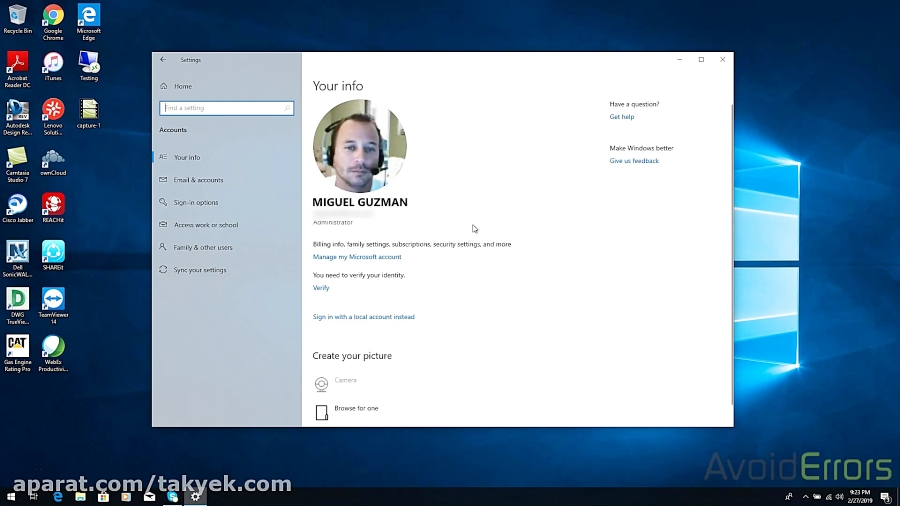This screenshot has height=506, width=900.
Task: Click the Verify identity link
Action: pyautogui.click(x=321, y=288)
